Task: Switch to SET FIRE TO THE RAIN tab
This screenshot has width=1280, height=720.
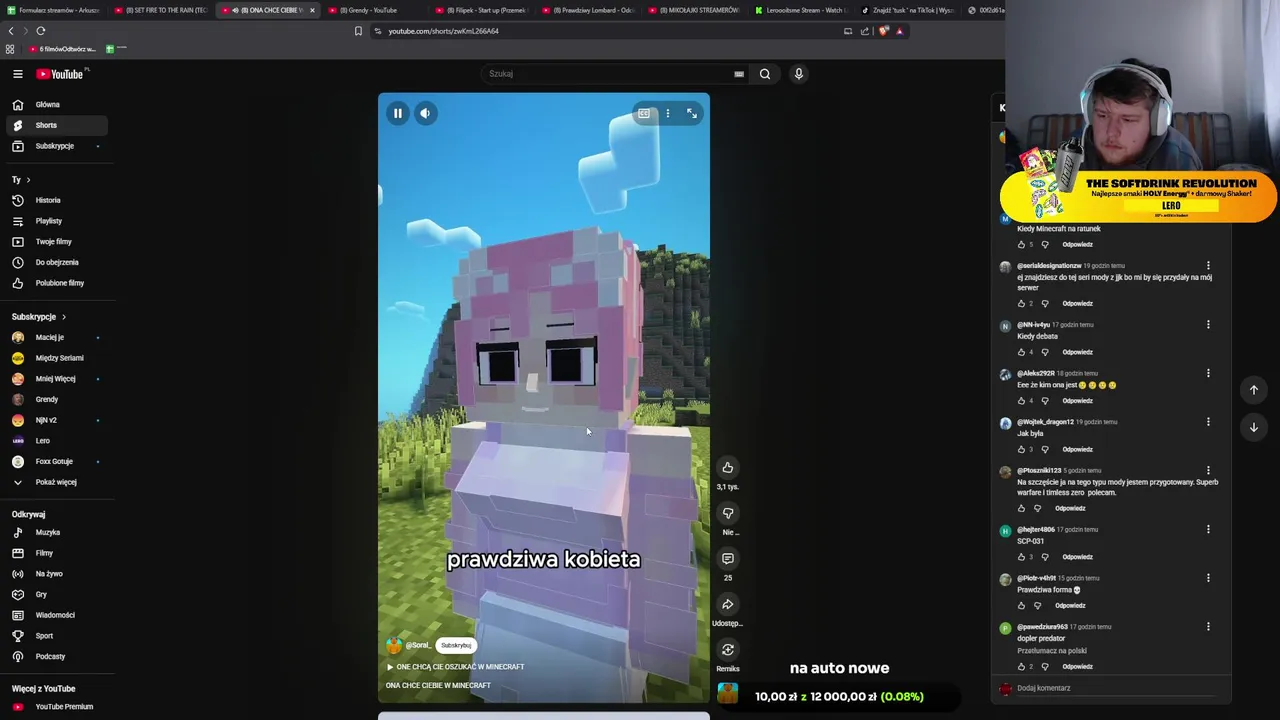Action: click(160, 10)
